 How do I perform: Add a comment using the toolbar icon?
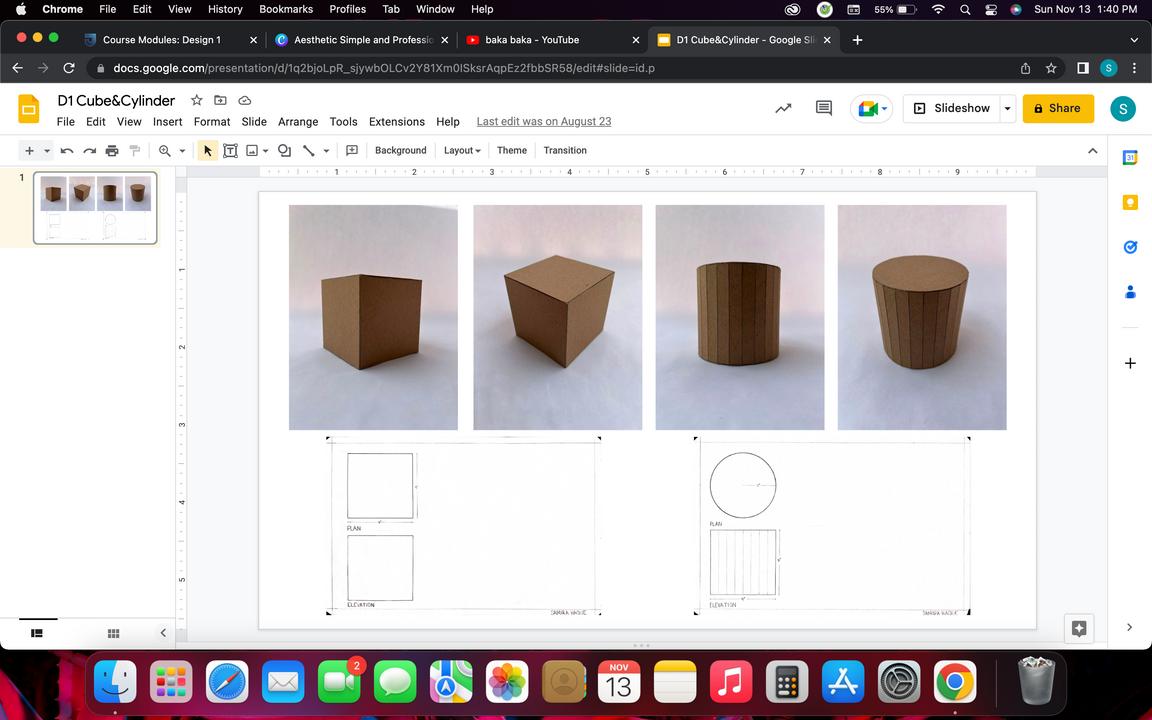pyautogui.click(x=352, y=151)
